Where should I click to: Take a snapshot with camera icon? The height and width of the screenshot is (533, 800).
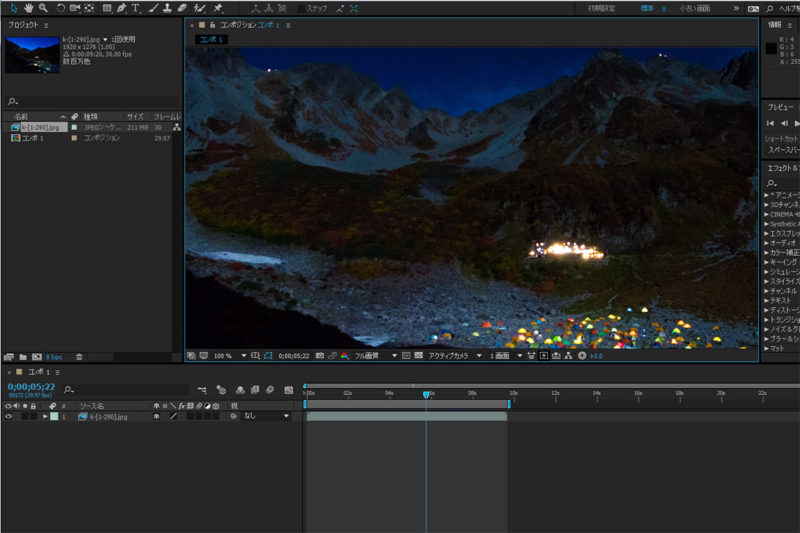[320, 356]
